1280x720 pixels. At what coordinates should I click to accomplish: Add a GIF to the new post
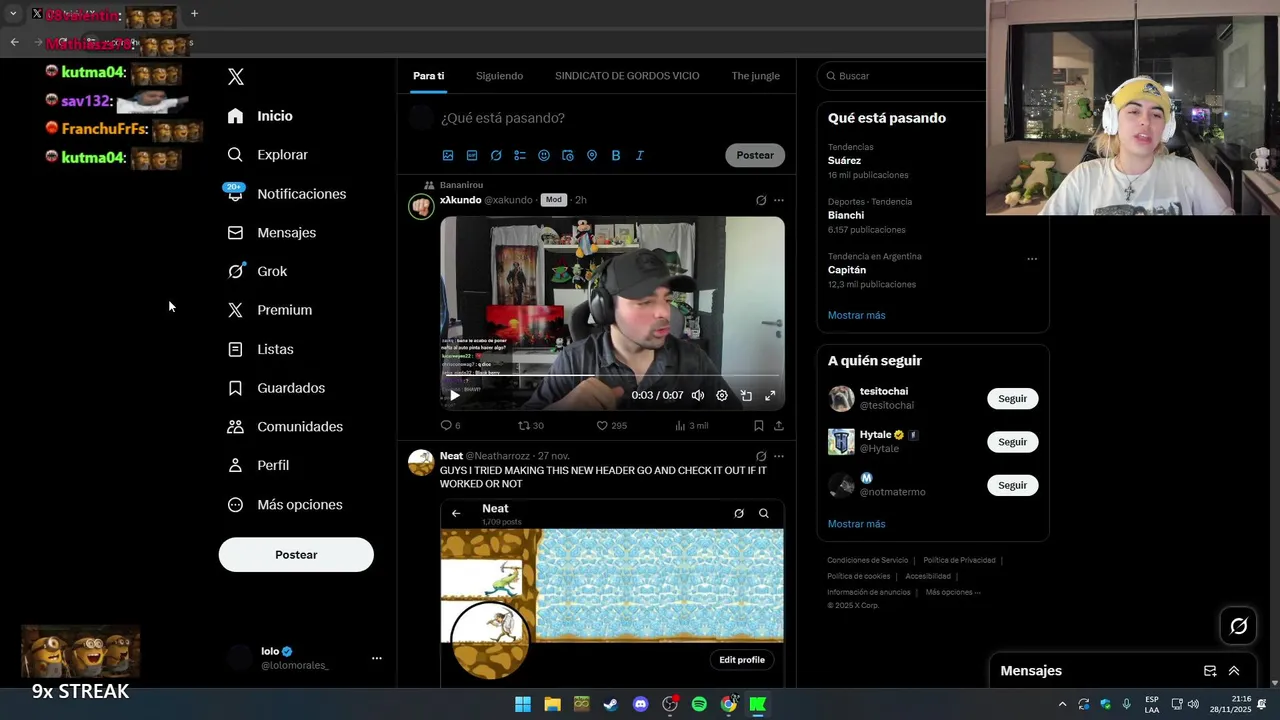472,155
